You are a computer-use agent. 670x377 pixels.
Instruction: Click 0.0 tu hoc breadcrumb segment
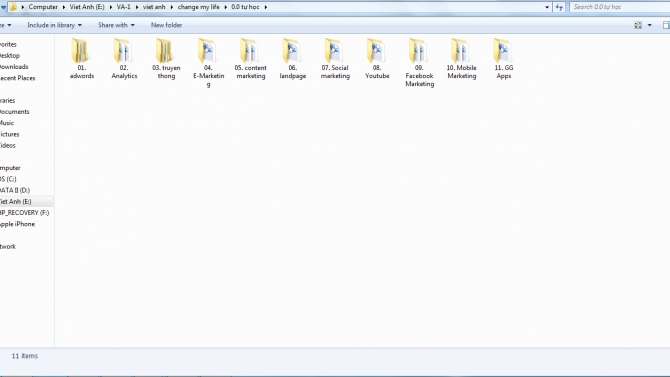(x=245, y=7)
